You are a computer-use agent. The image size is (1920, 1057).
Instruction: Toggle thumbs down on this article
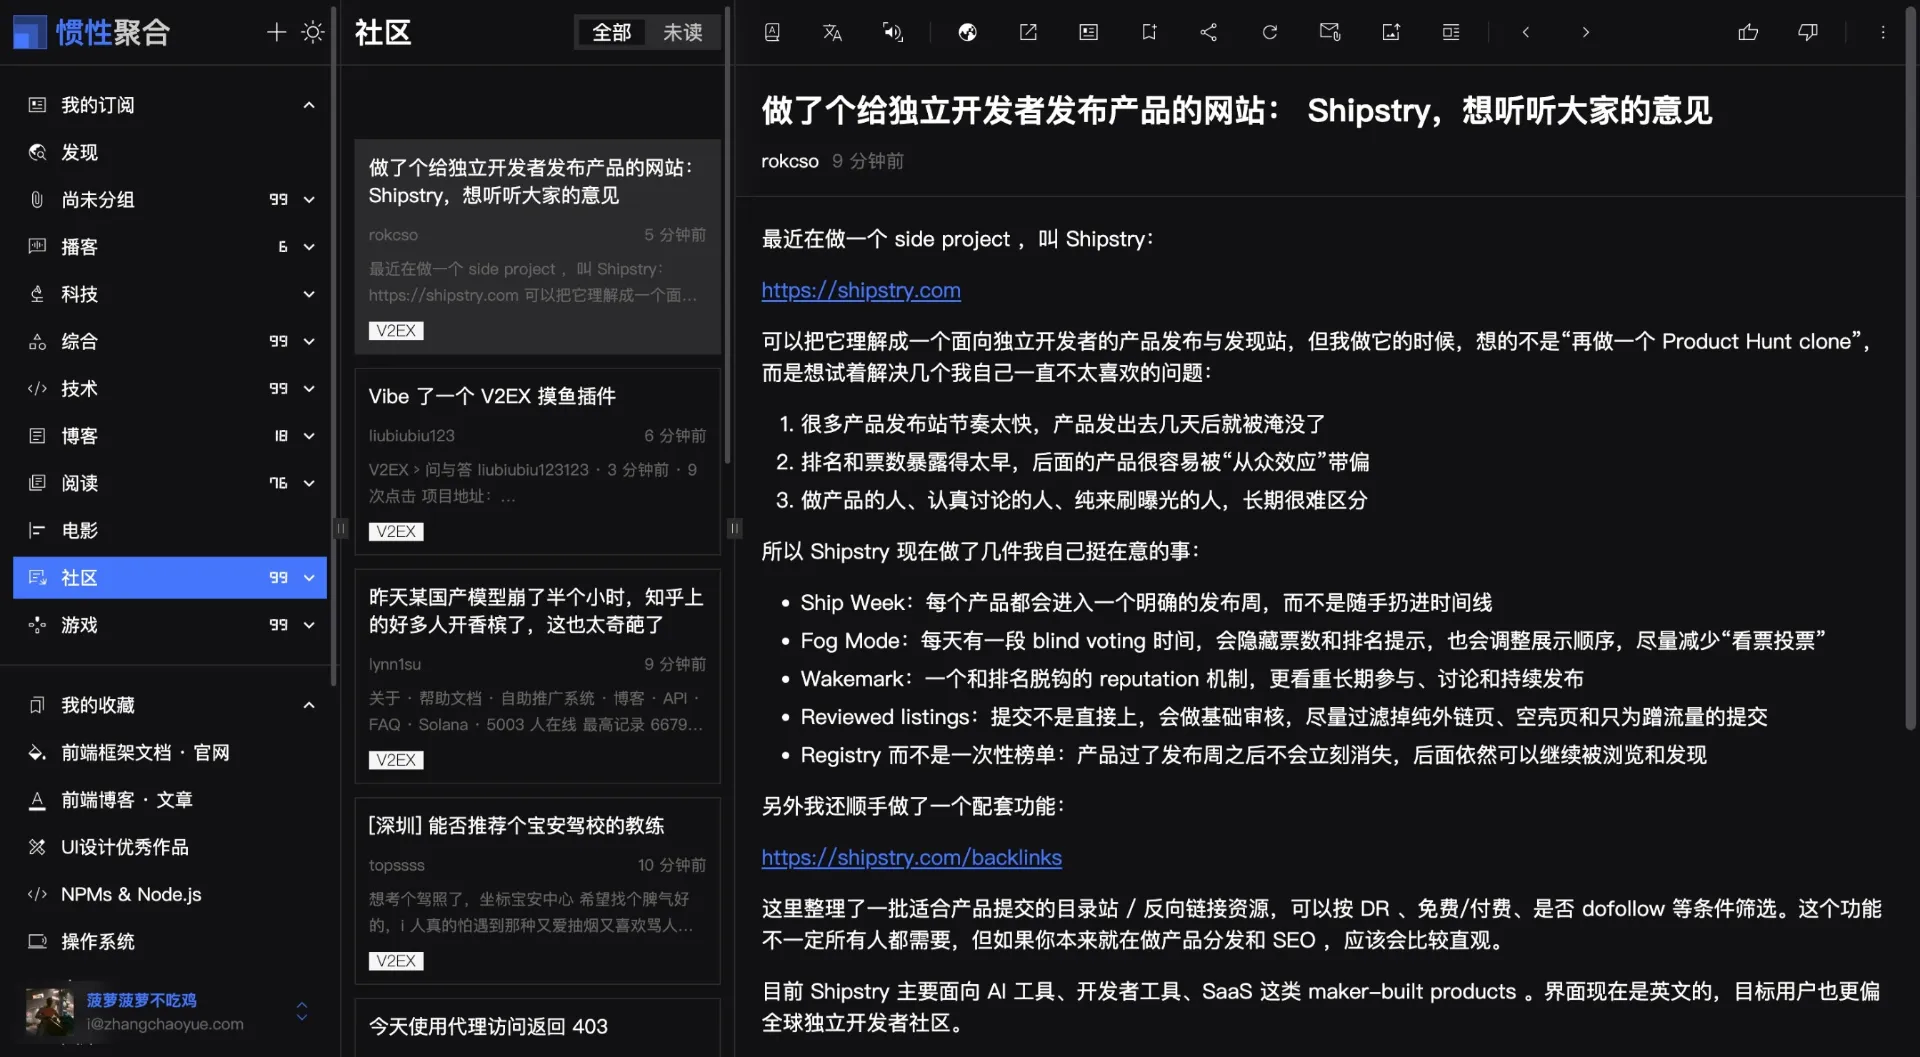[x=1808, y=32]
